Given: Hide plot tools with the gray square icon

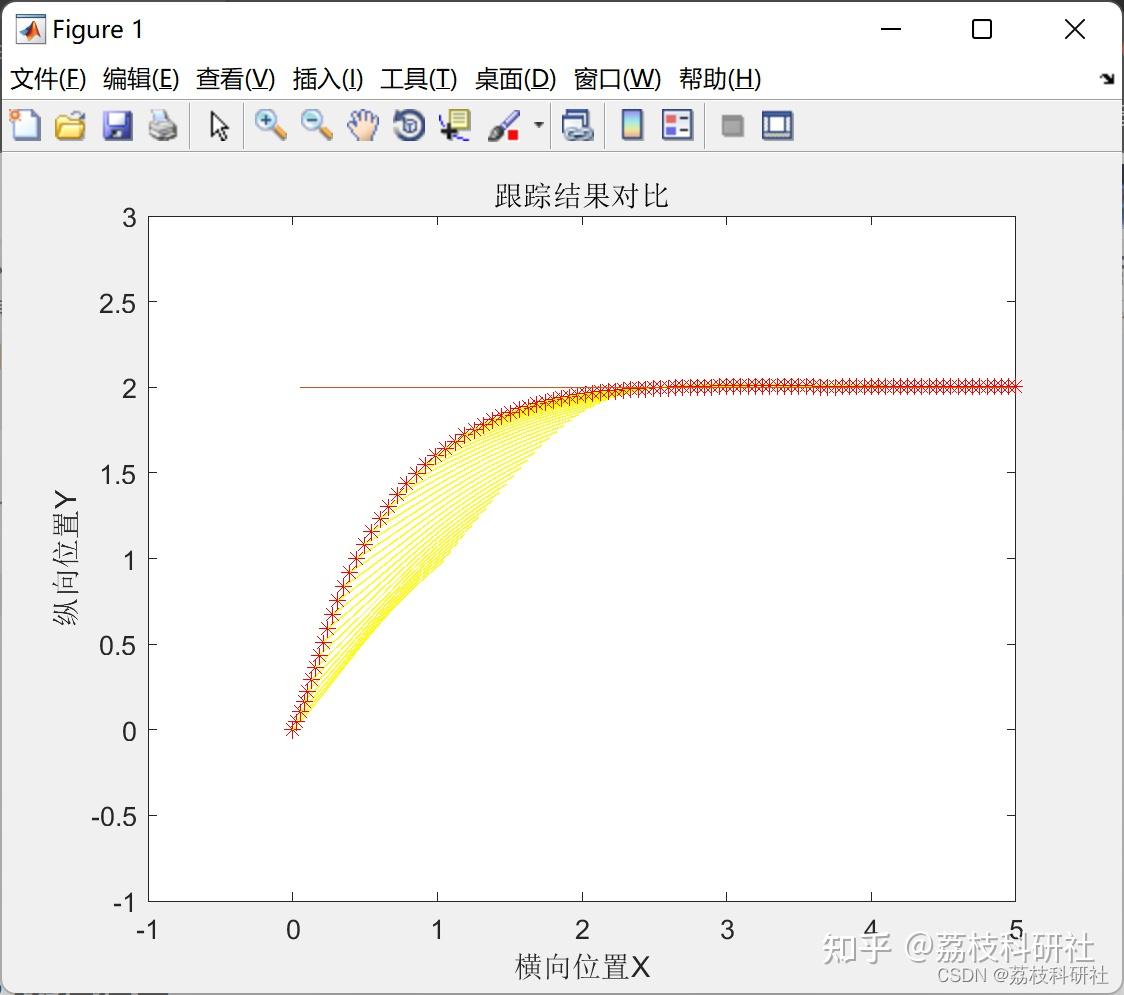Looking at the screenshot, I should tap(732, 126).
